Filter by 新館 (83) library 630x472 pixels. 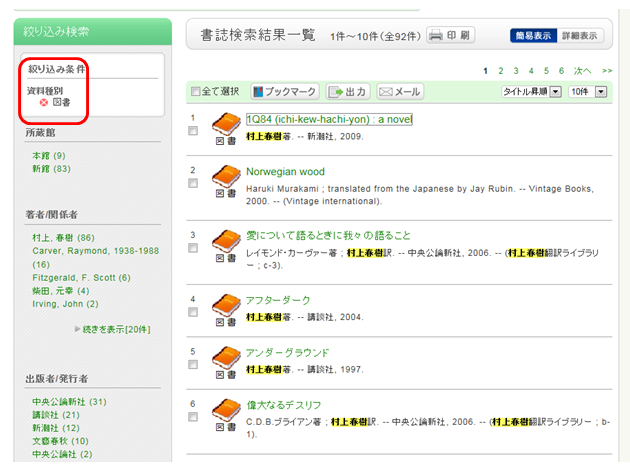click(51, 169)
